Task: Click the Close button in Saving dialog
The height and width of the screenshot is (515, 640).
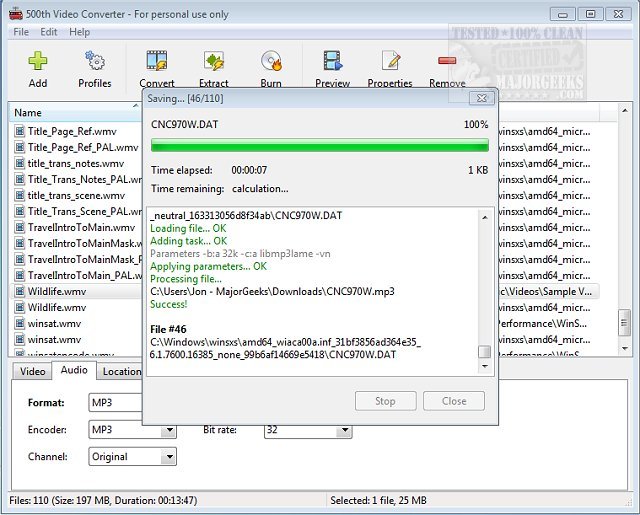Action: (454, 401)
